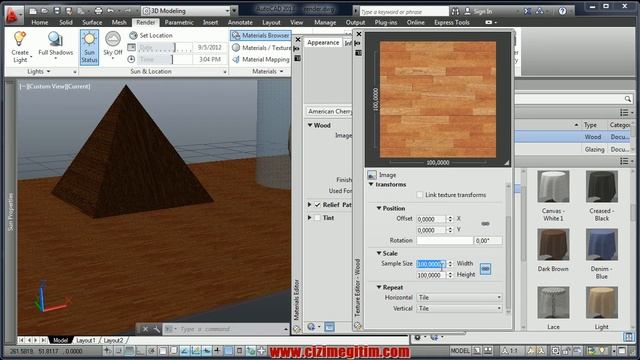
Task: Open the Materials Browser
Action: point(260,36)
